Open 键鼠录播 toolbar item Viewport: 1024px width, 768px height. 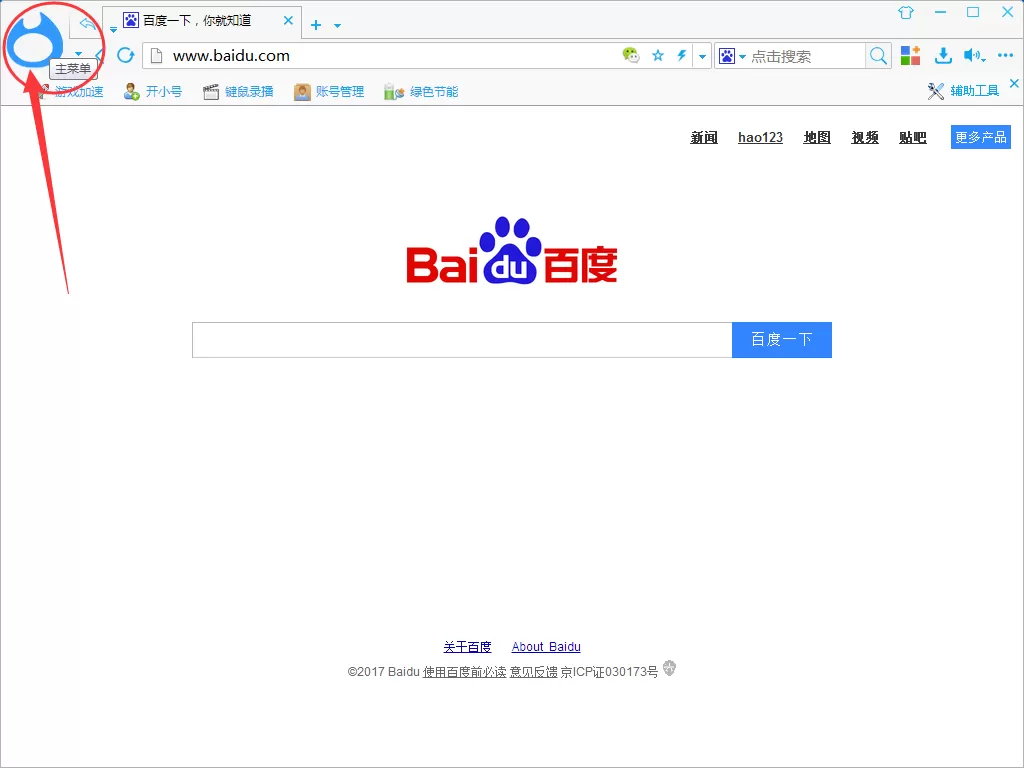click(238, 91)
